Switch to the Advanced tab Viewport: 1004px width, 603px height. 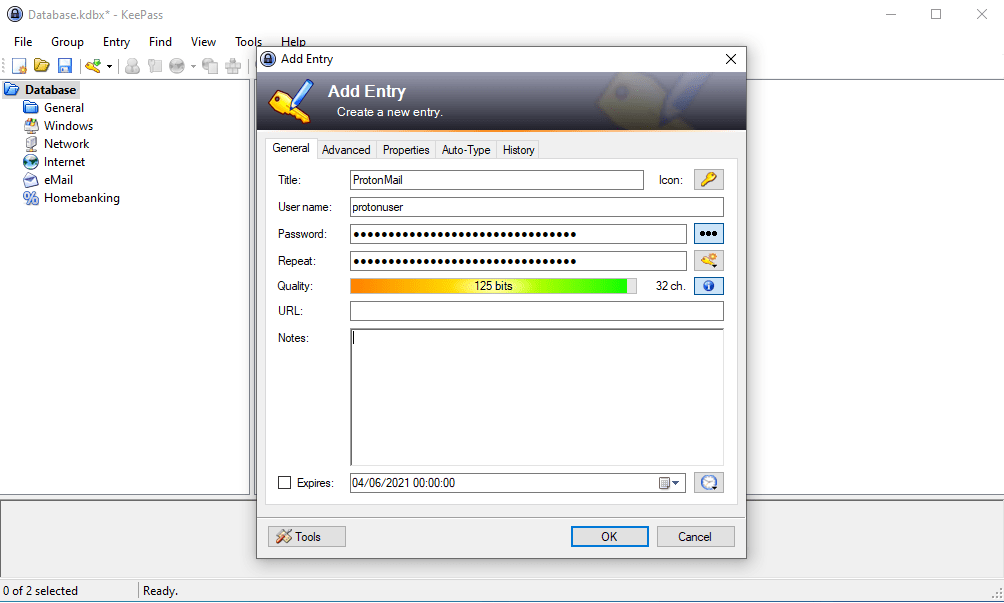pyautogui.click(x=346, y=149)
